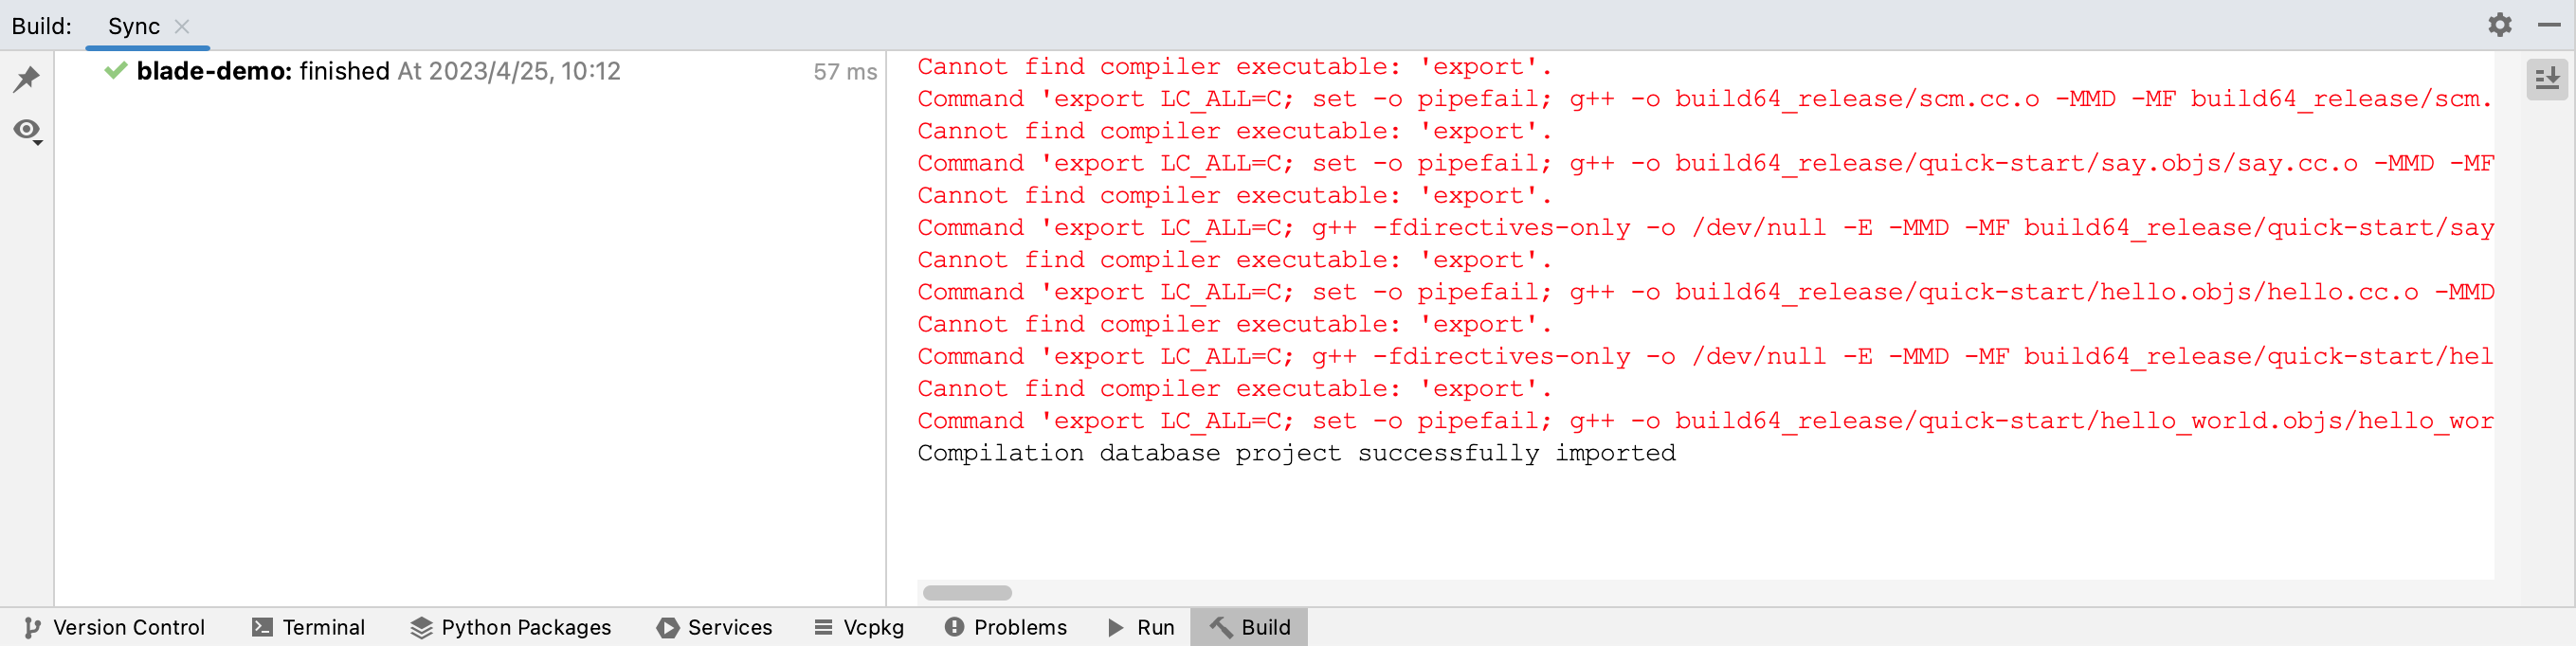
Task: Click the green success checkmark for blade-demo
Action: click(116, 71)
